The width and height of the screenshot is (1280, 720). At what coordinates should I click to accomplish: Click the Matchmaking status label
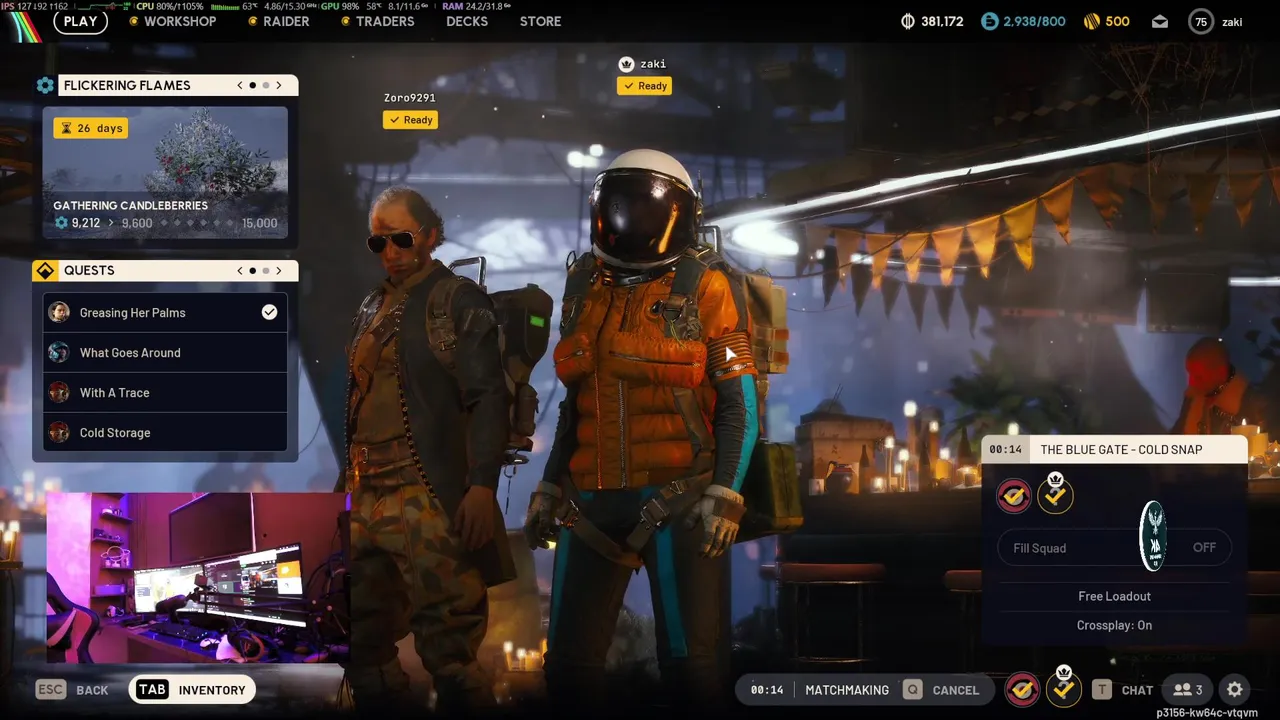point(847,690)
